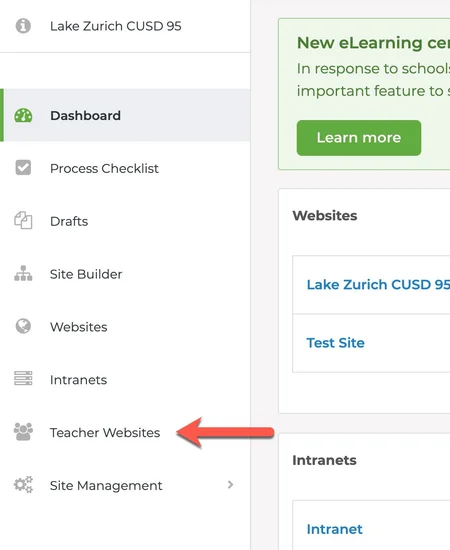The image size is (450, 550).
Task: Click the Intranets server stack icon
Action: (23, 379)
